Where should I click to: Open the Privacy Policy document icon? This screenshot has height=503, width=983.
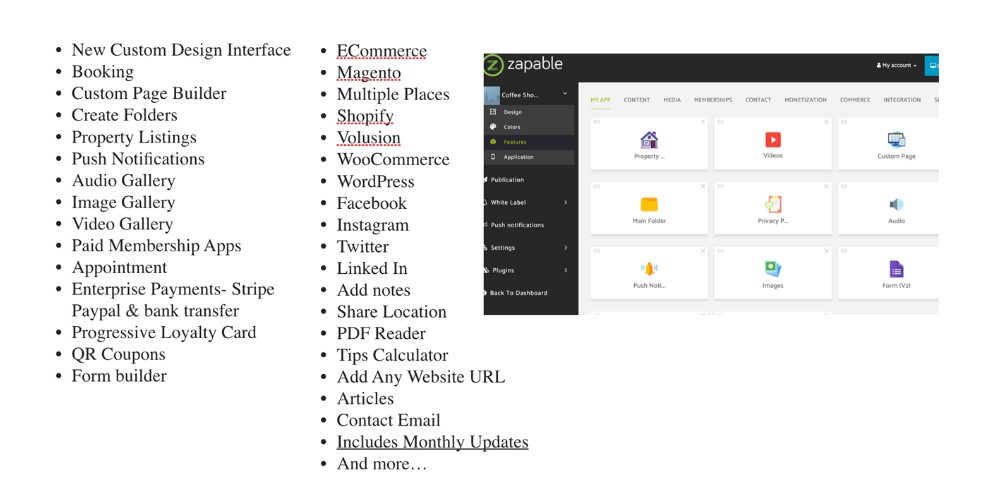tap(772, 204)
